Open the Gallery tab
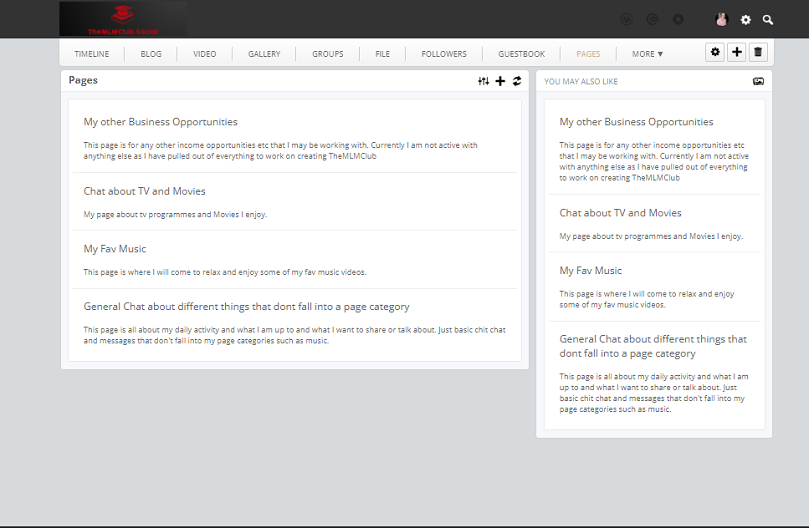Image resolution: width=809 pixels, height=528 pixels. point(264,54)
